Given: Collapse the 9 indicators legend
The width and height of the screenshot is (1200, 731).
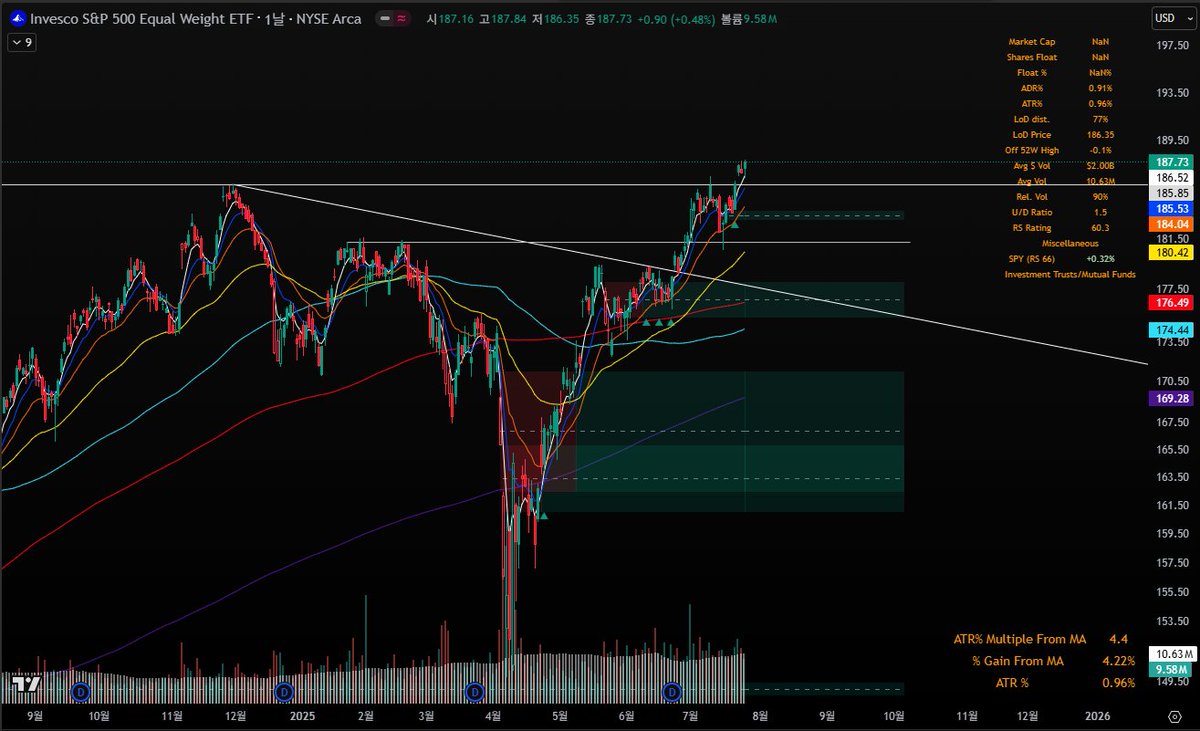Looking at the screenshot, I should point(21,42).
